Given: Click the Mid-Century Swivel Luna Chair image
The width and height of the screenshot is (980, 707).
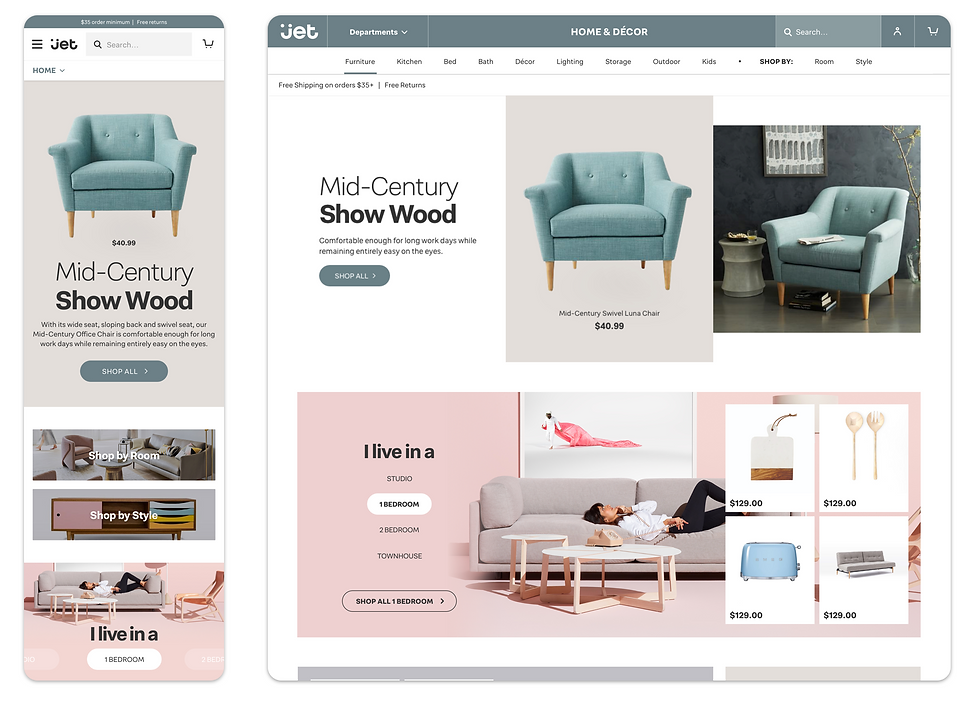Looking at the screenshot, I should tap(609, 222).
